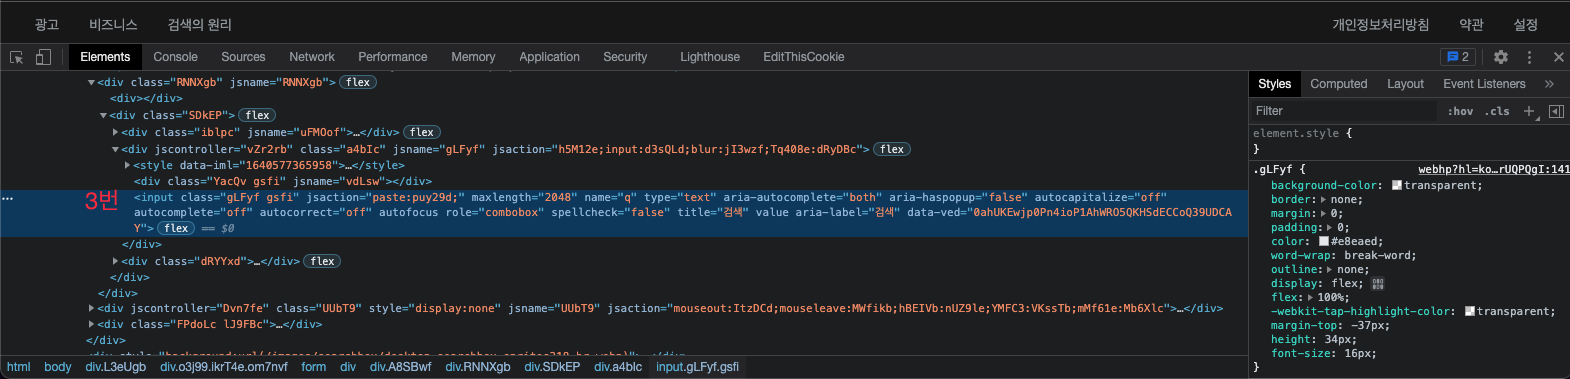The image size is (1570, 379).
Task: Open the EditThisCookie tab
Action: pos(804,57)
